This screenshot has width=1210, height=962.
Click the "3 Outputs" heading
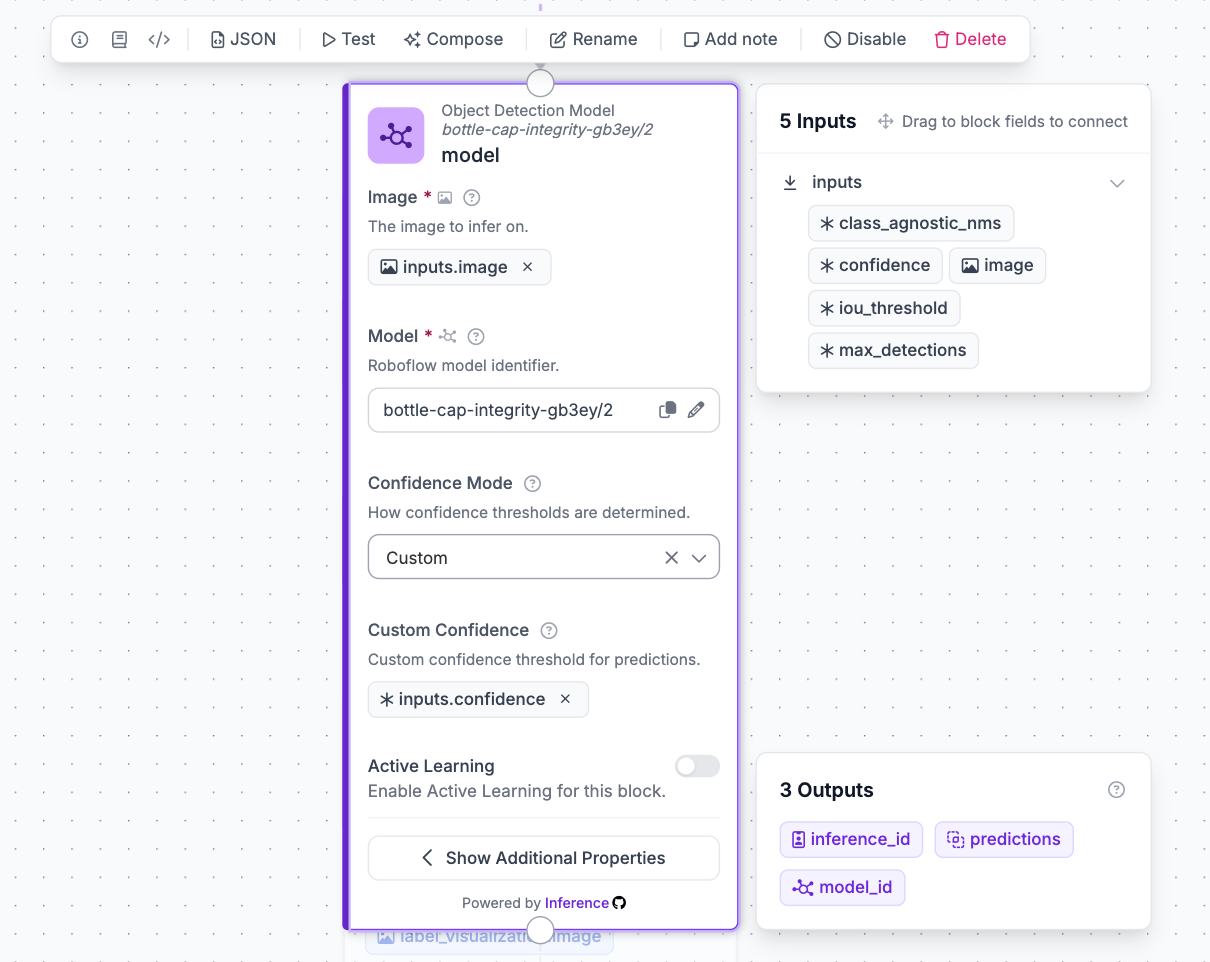click(x=827, y=790)
